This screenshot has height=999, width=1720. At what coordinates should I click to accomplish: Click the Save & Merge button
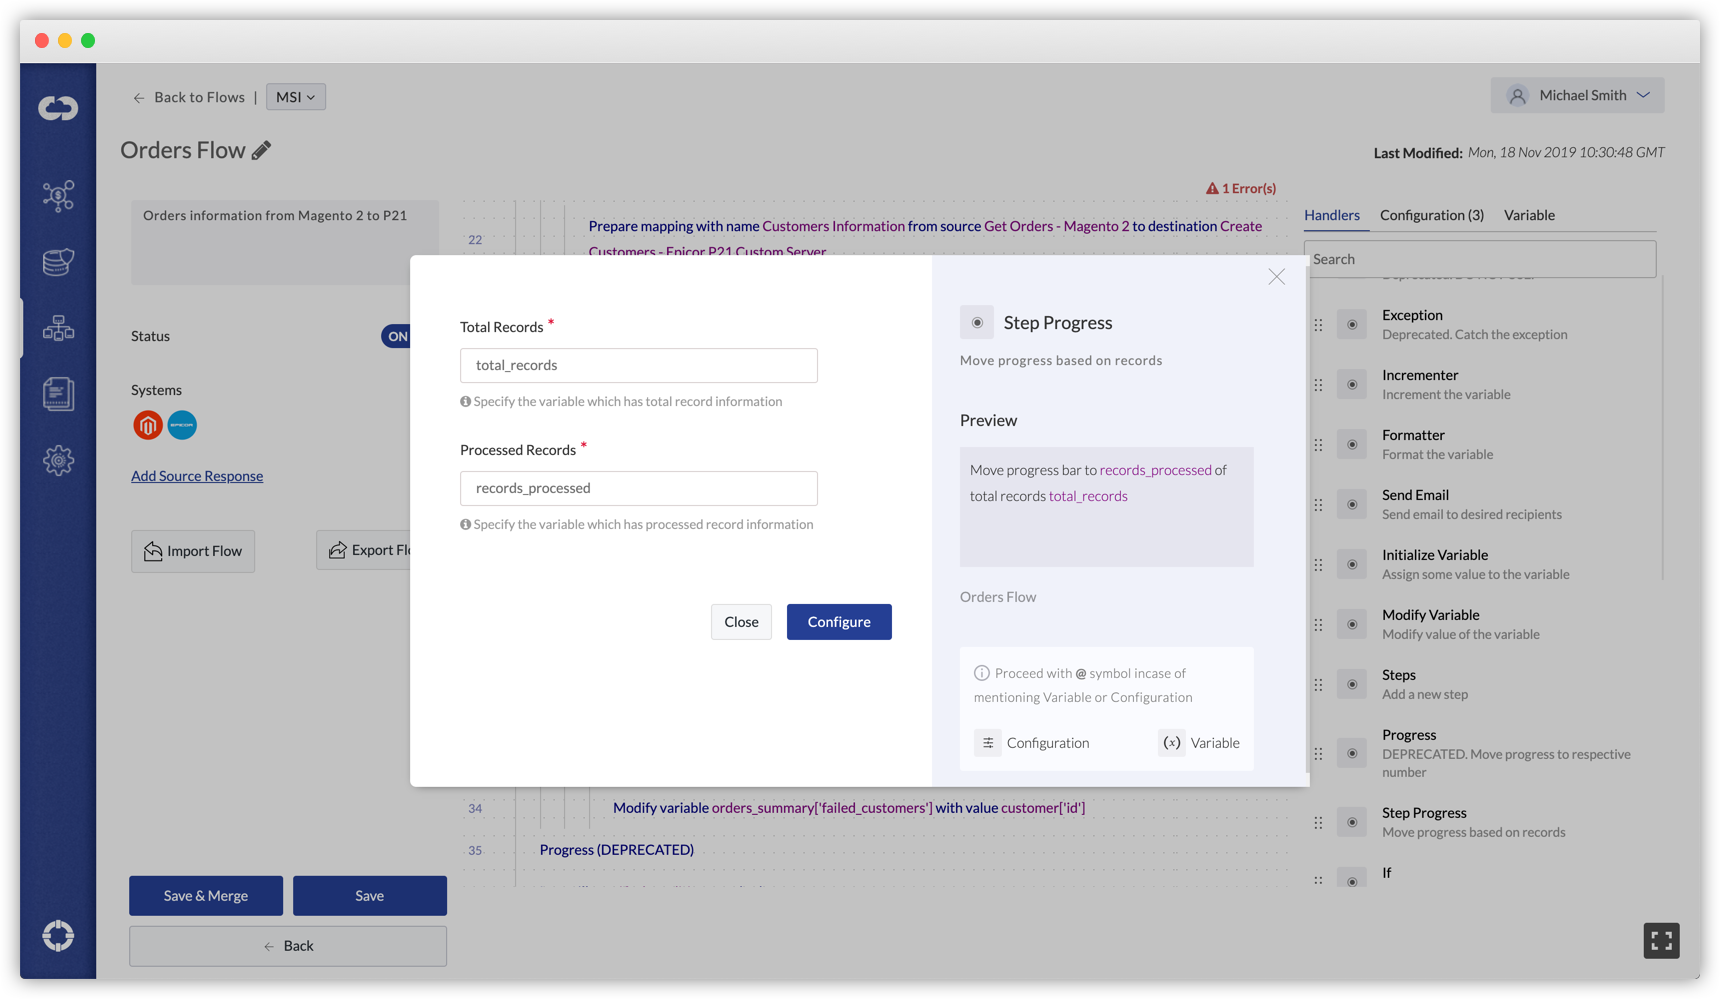[x=206, y=896]
